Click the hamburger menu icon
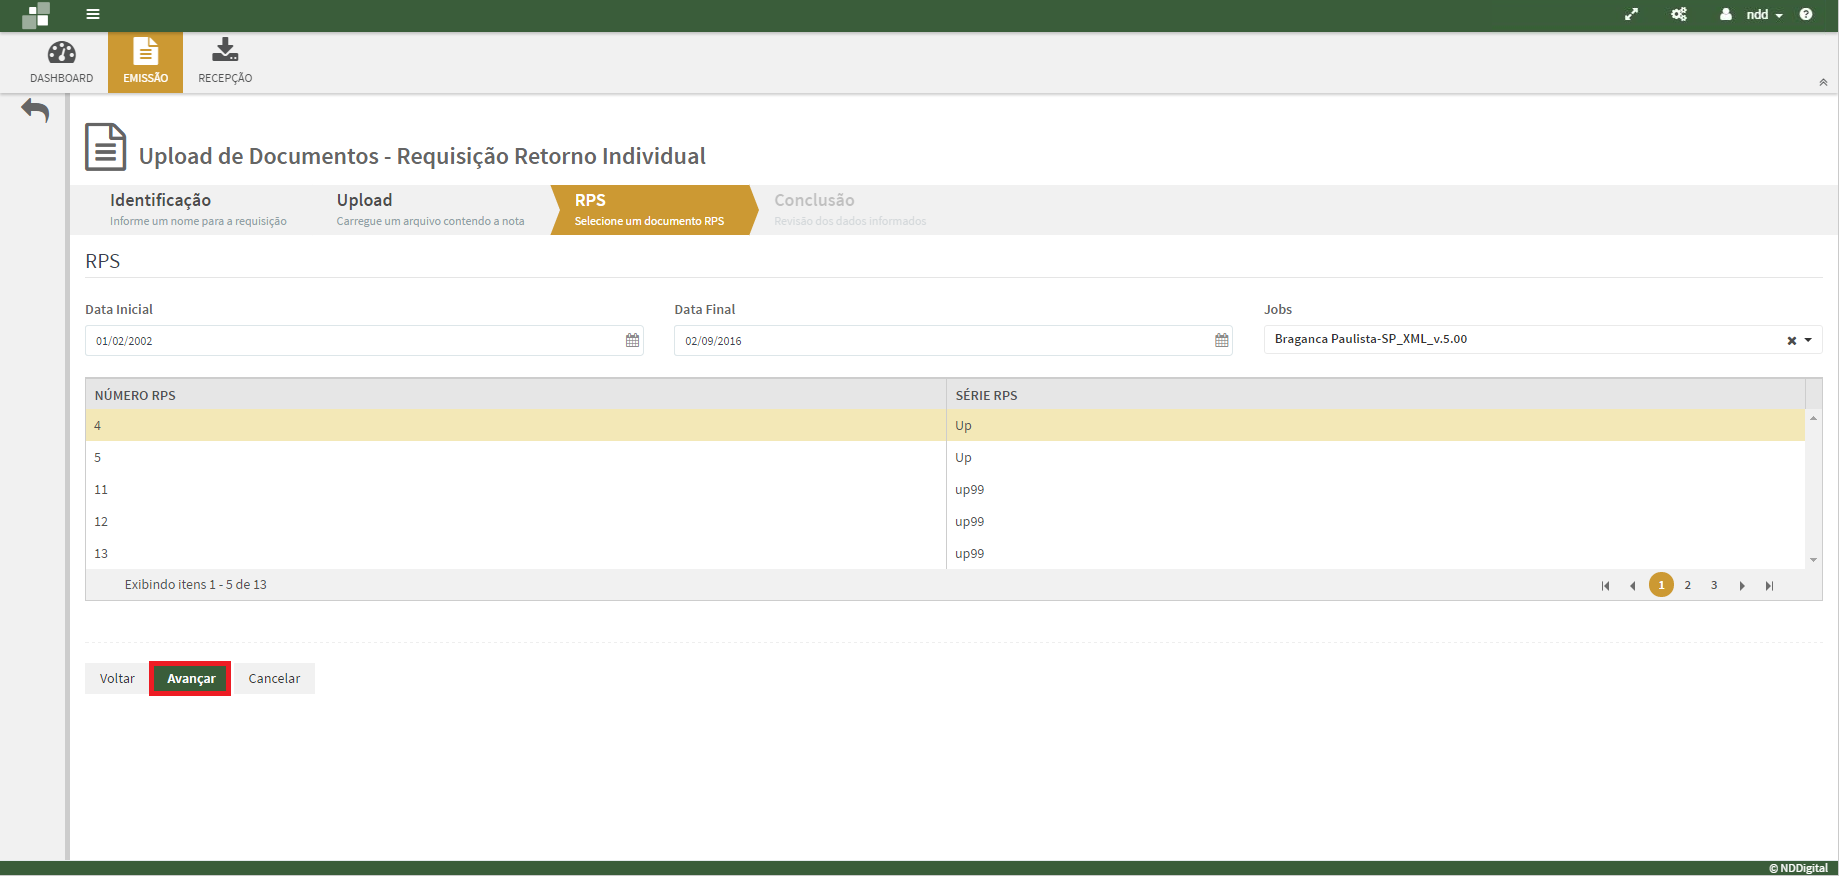 (x=93, y=14)
